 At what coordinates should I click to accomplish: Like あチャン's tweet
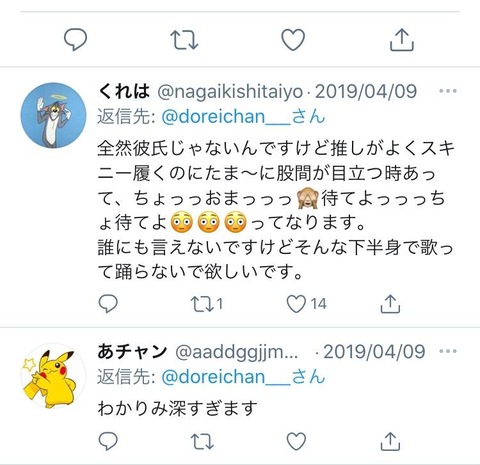tap(296, 441)
